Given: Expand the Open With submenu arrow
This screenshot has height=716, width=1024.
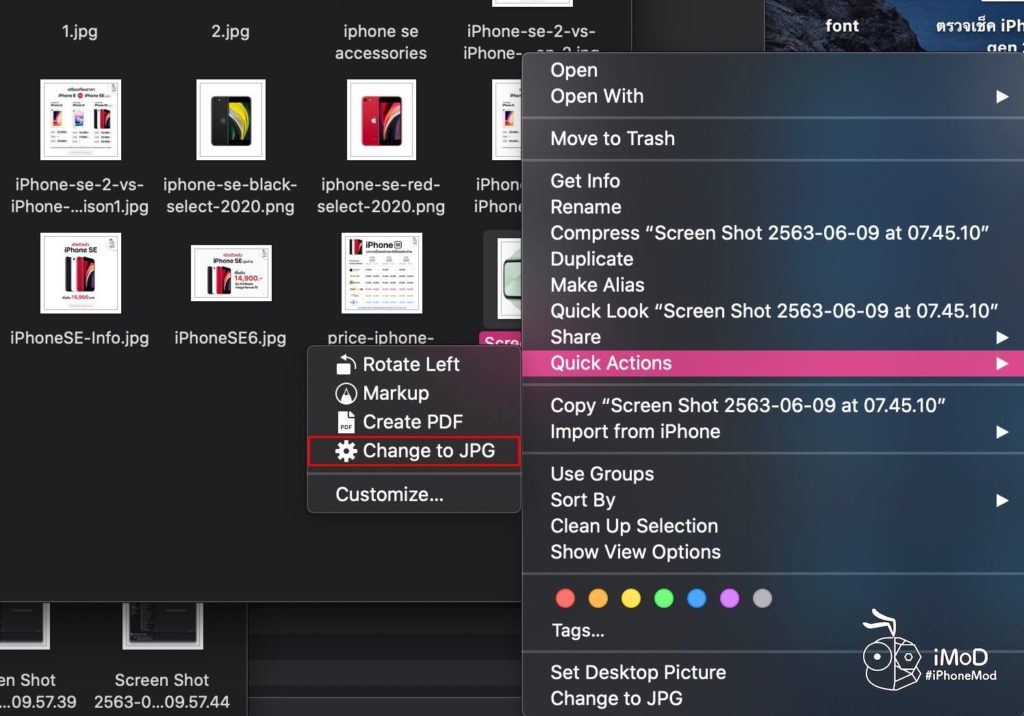Looking at the screenshot, I should 1001,97.
